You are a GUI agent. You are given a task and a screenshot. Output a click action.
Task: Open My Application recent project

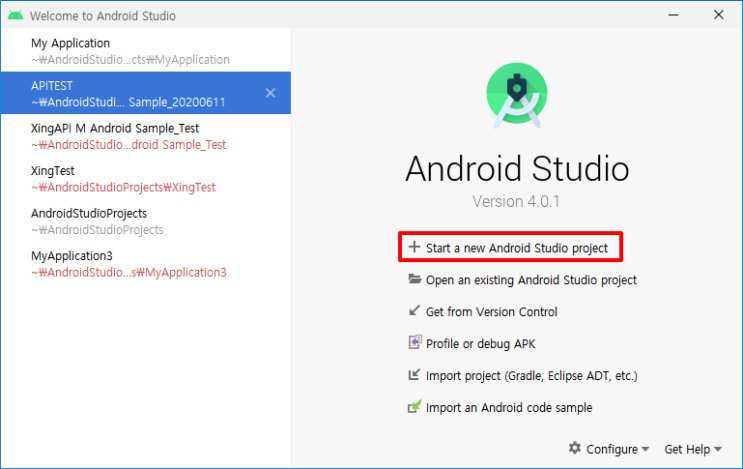146,51
